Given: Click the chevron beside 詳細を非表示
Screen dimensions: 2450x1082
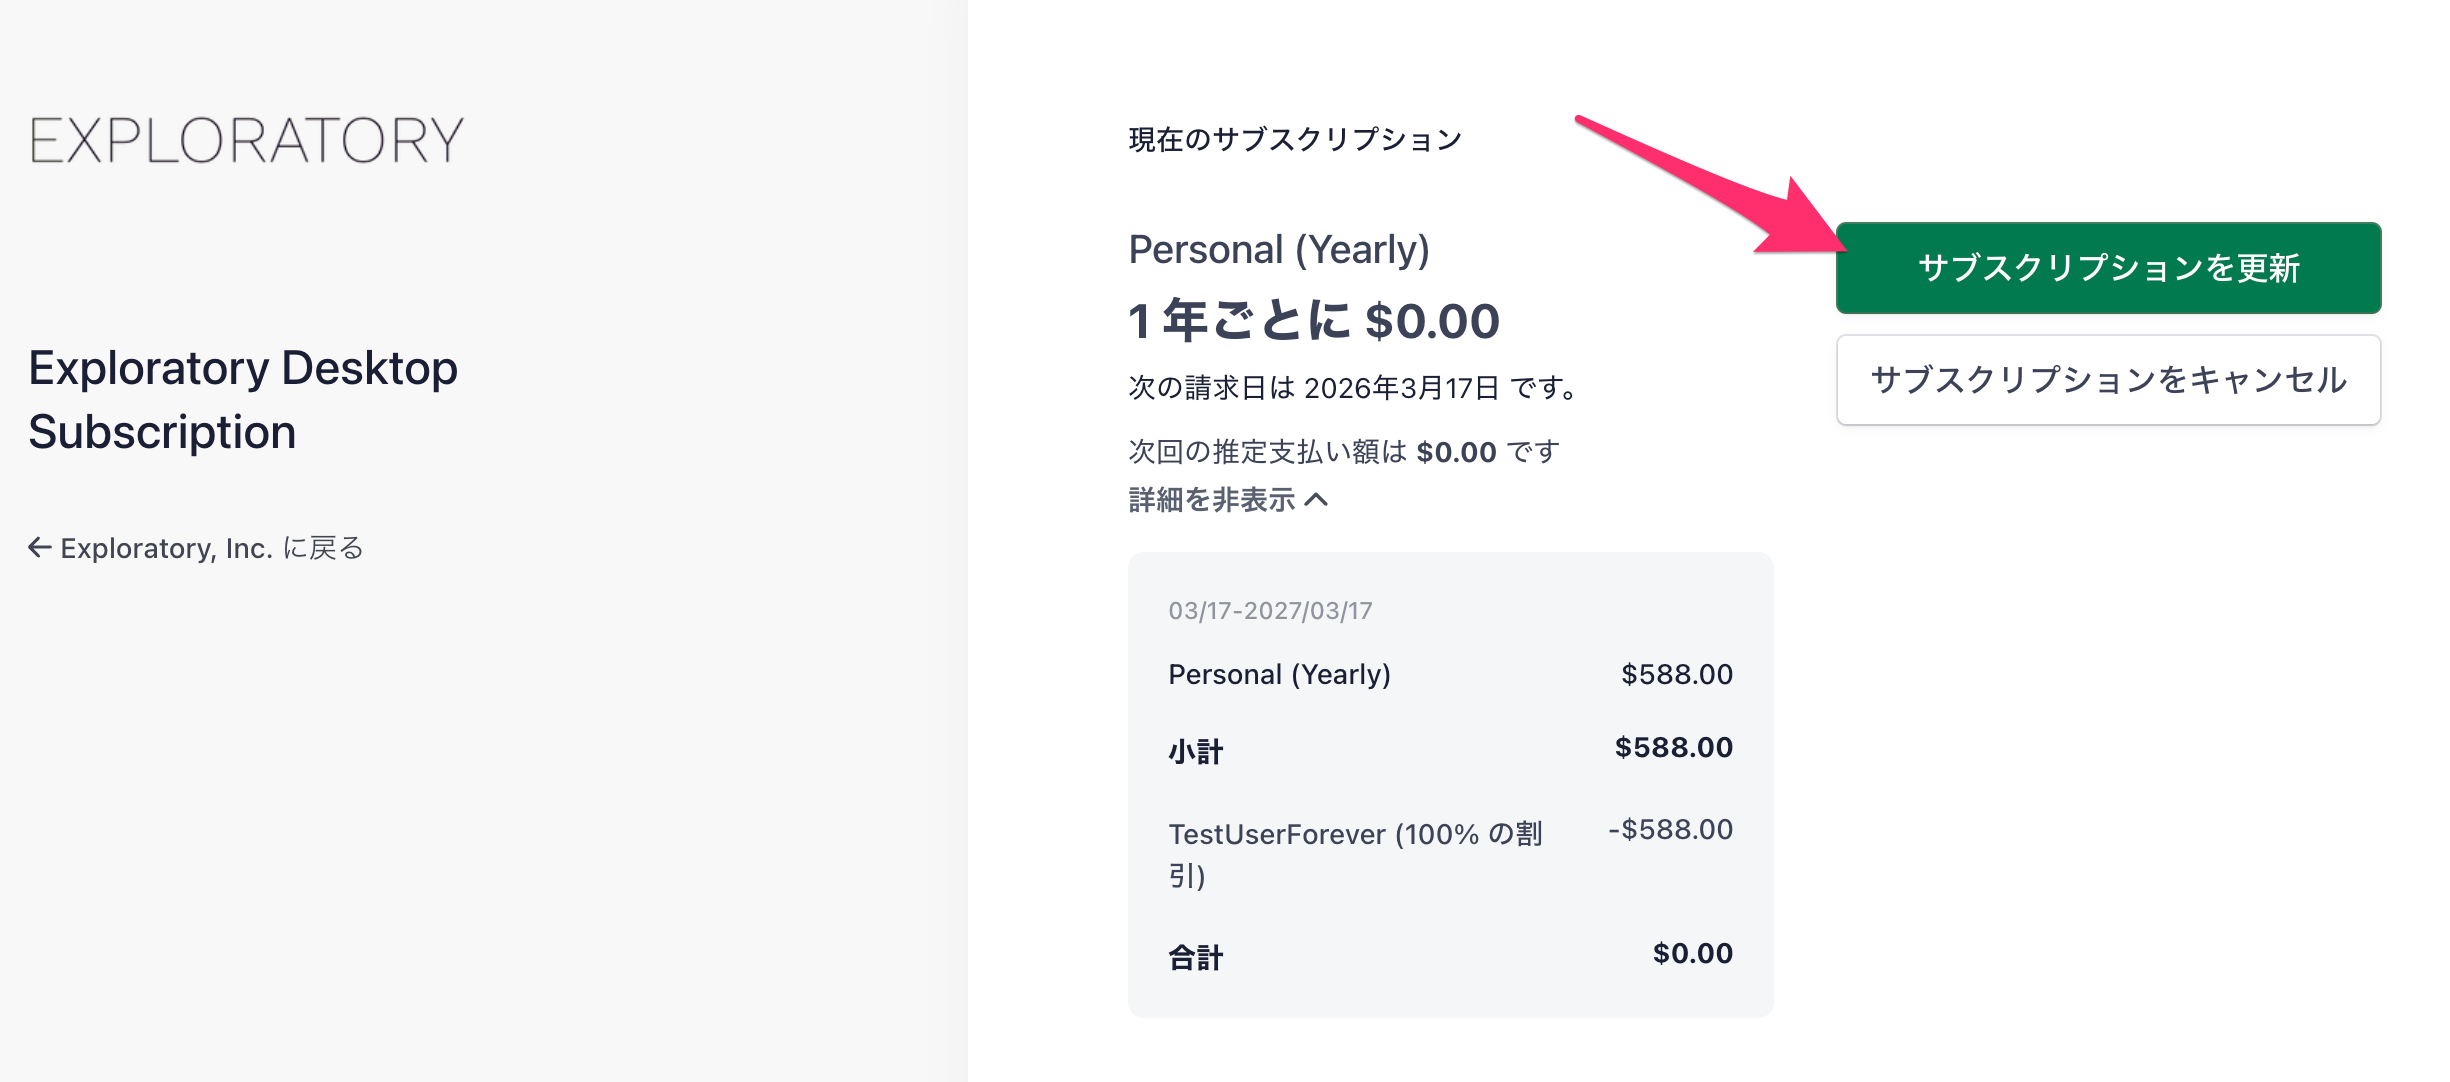Looking at the screenshot, I should [x=1317, y=499].
